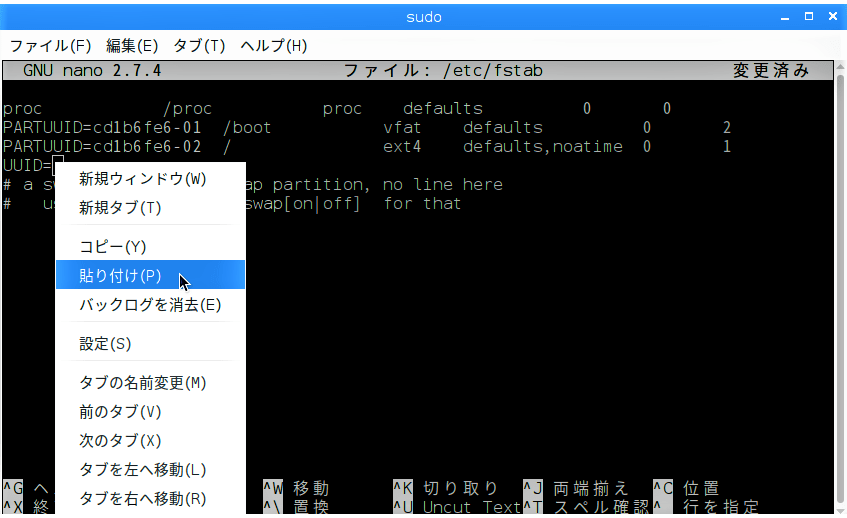
Task: Open the ファイル(F) menu
Action: (x=50, y=46)
